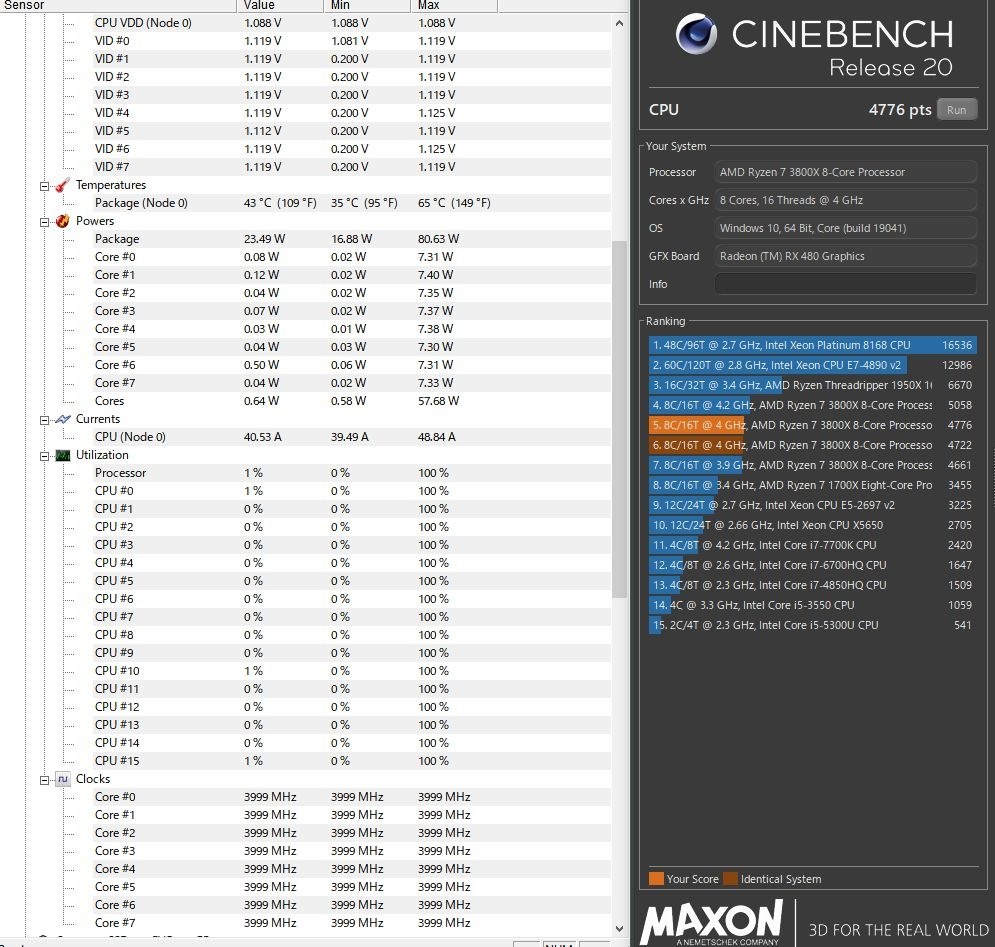Select the orange Your Score ranking entry 4776
This screenshot has width=995, height=947.
click(x=812, y=425)
